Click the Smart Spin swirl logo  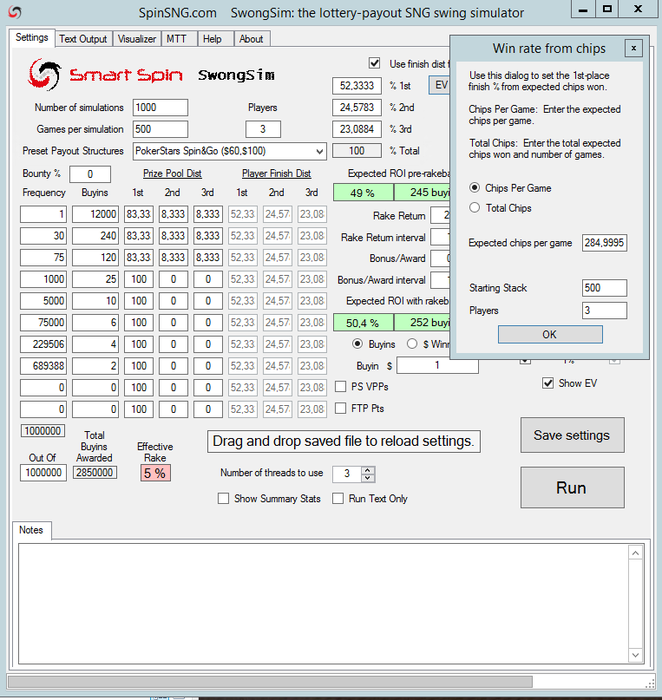pyautogui.click(x=44, y=75)
